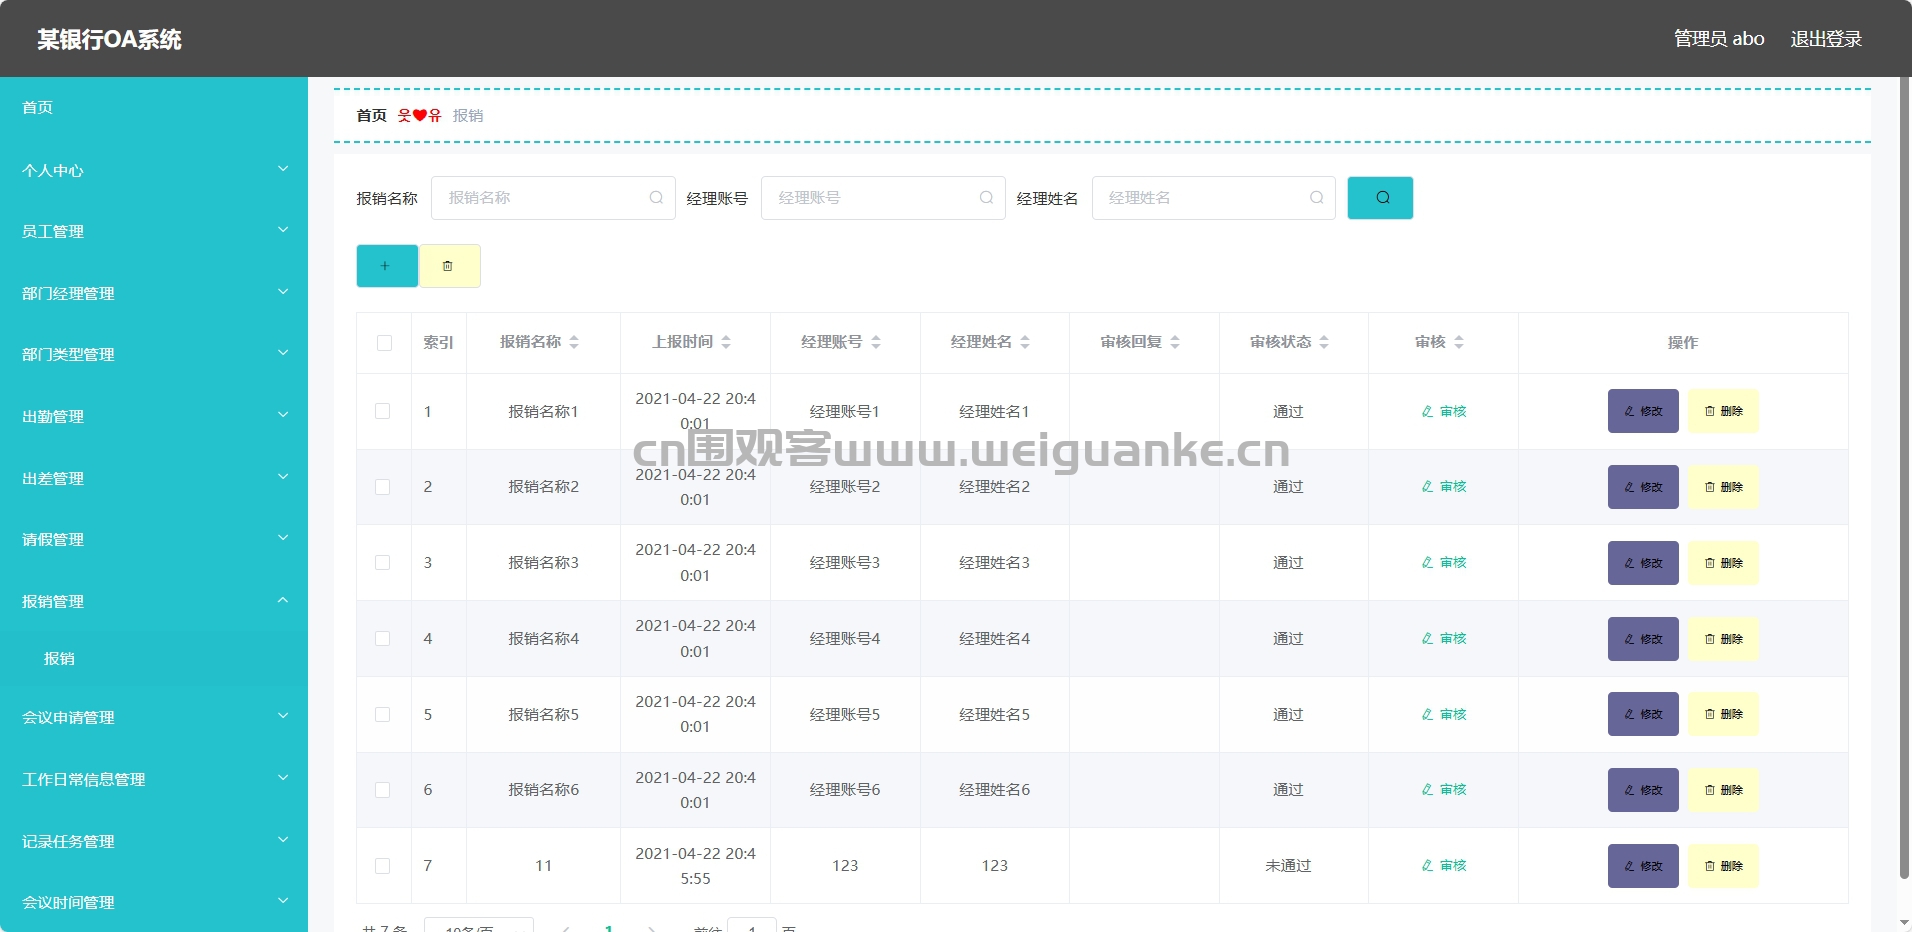Check the checkbox for row 4

[x=383, y=639]
